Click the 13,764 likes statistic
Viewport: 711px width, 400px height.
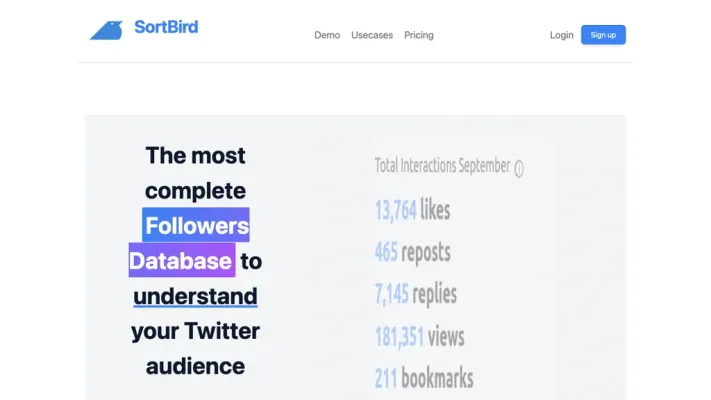click(412, 210)
